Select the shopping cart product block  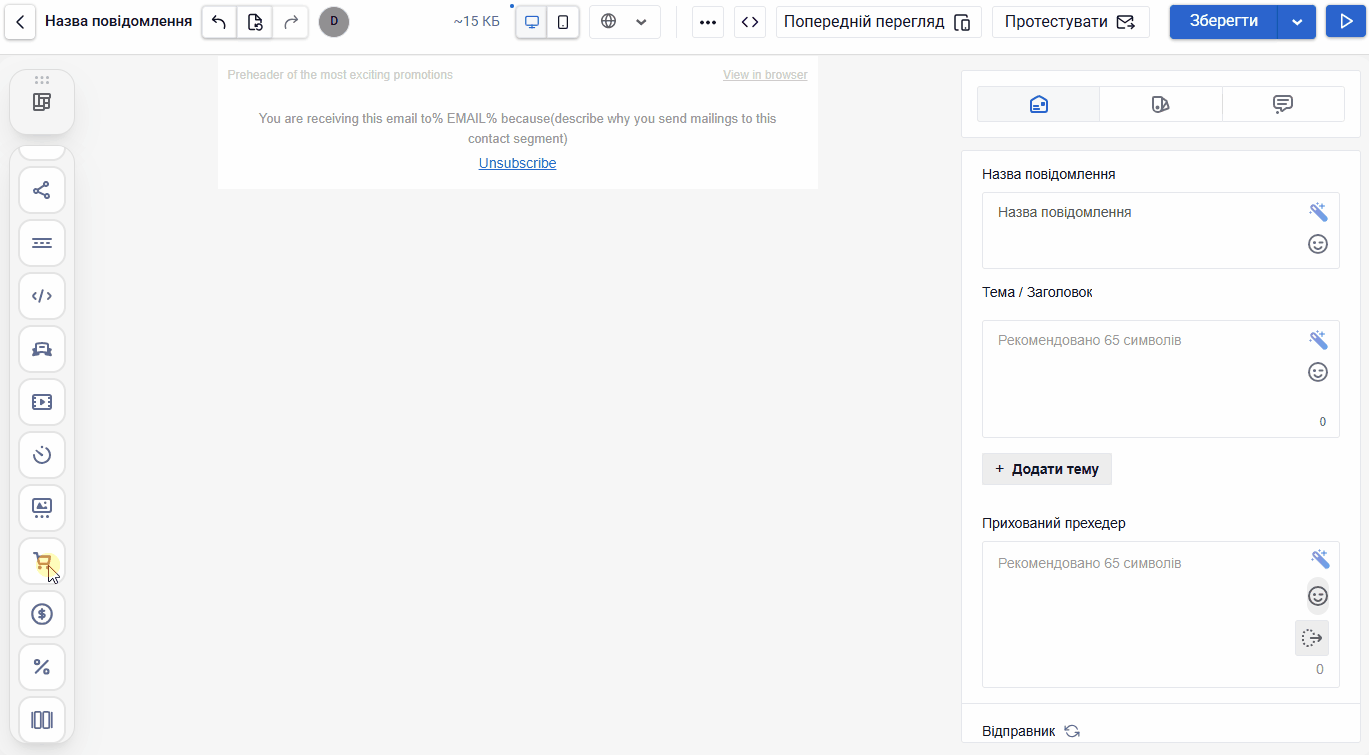(42, 561)
